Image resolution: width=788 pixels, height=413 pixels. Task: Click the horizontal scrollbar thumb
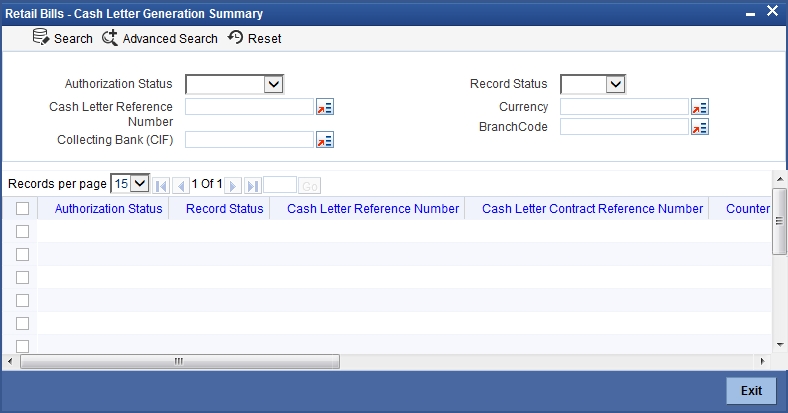tap(180, 361)
